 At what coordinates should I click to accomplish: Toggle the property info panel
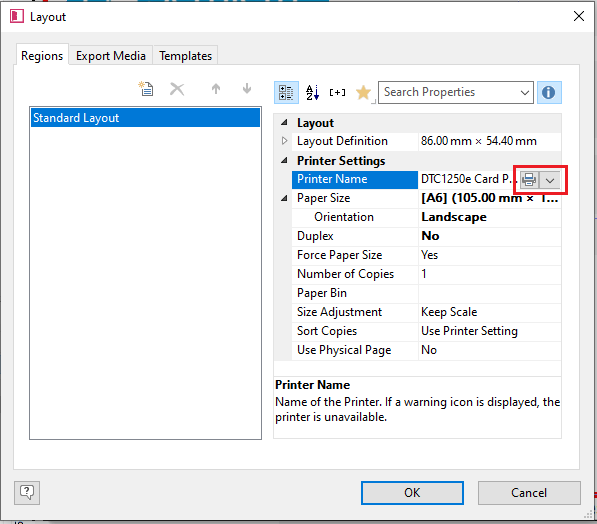[549, 93]
